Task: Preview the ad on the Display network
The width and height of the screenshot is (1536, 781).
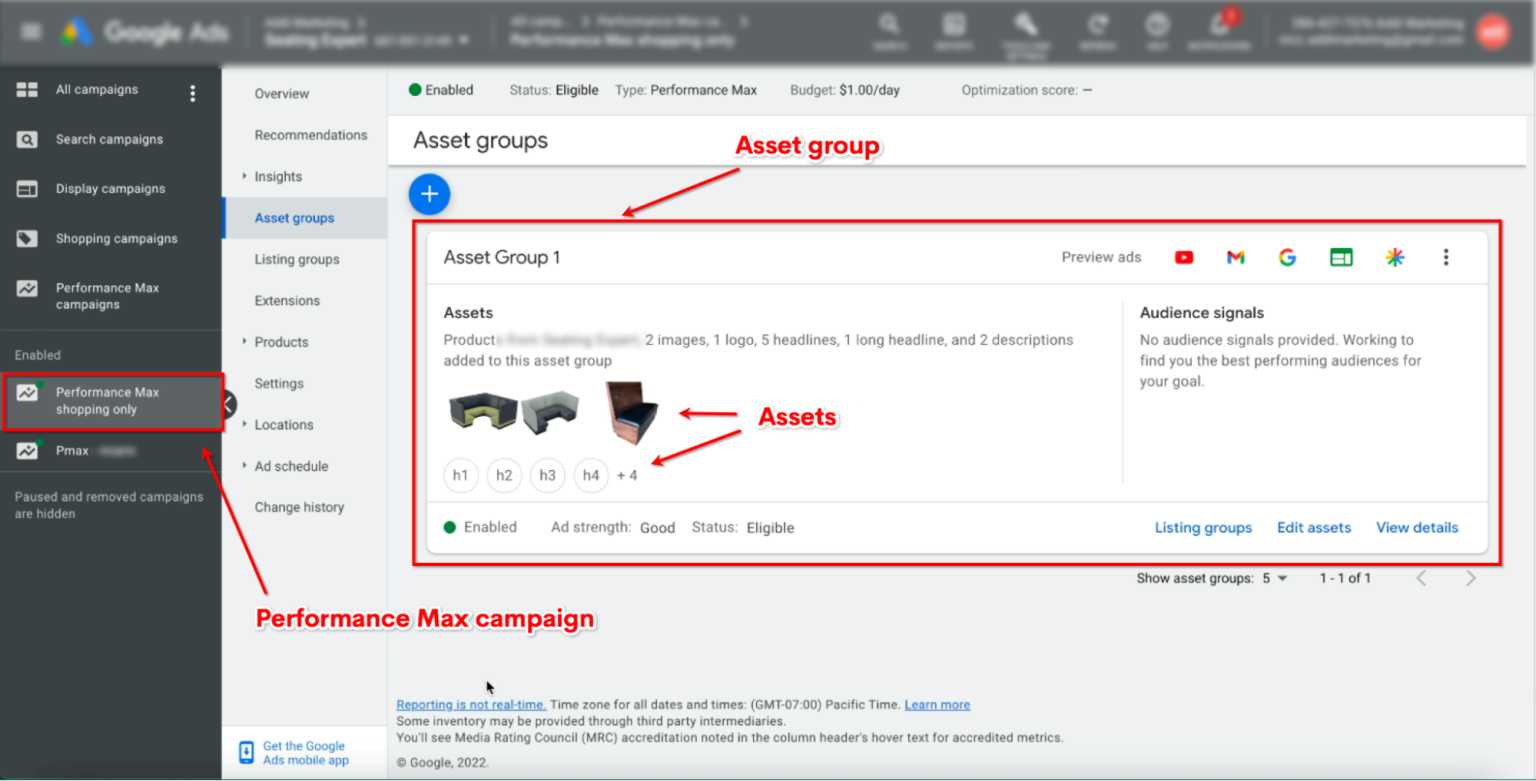Action: click(1341, 257)
